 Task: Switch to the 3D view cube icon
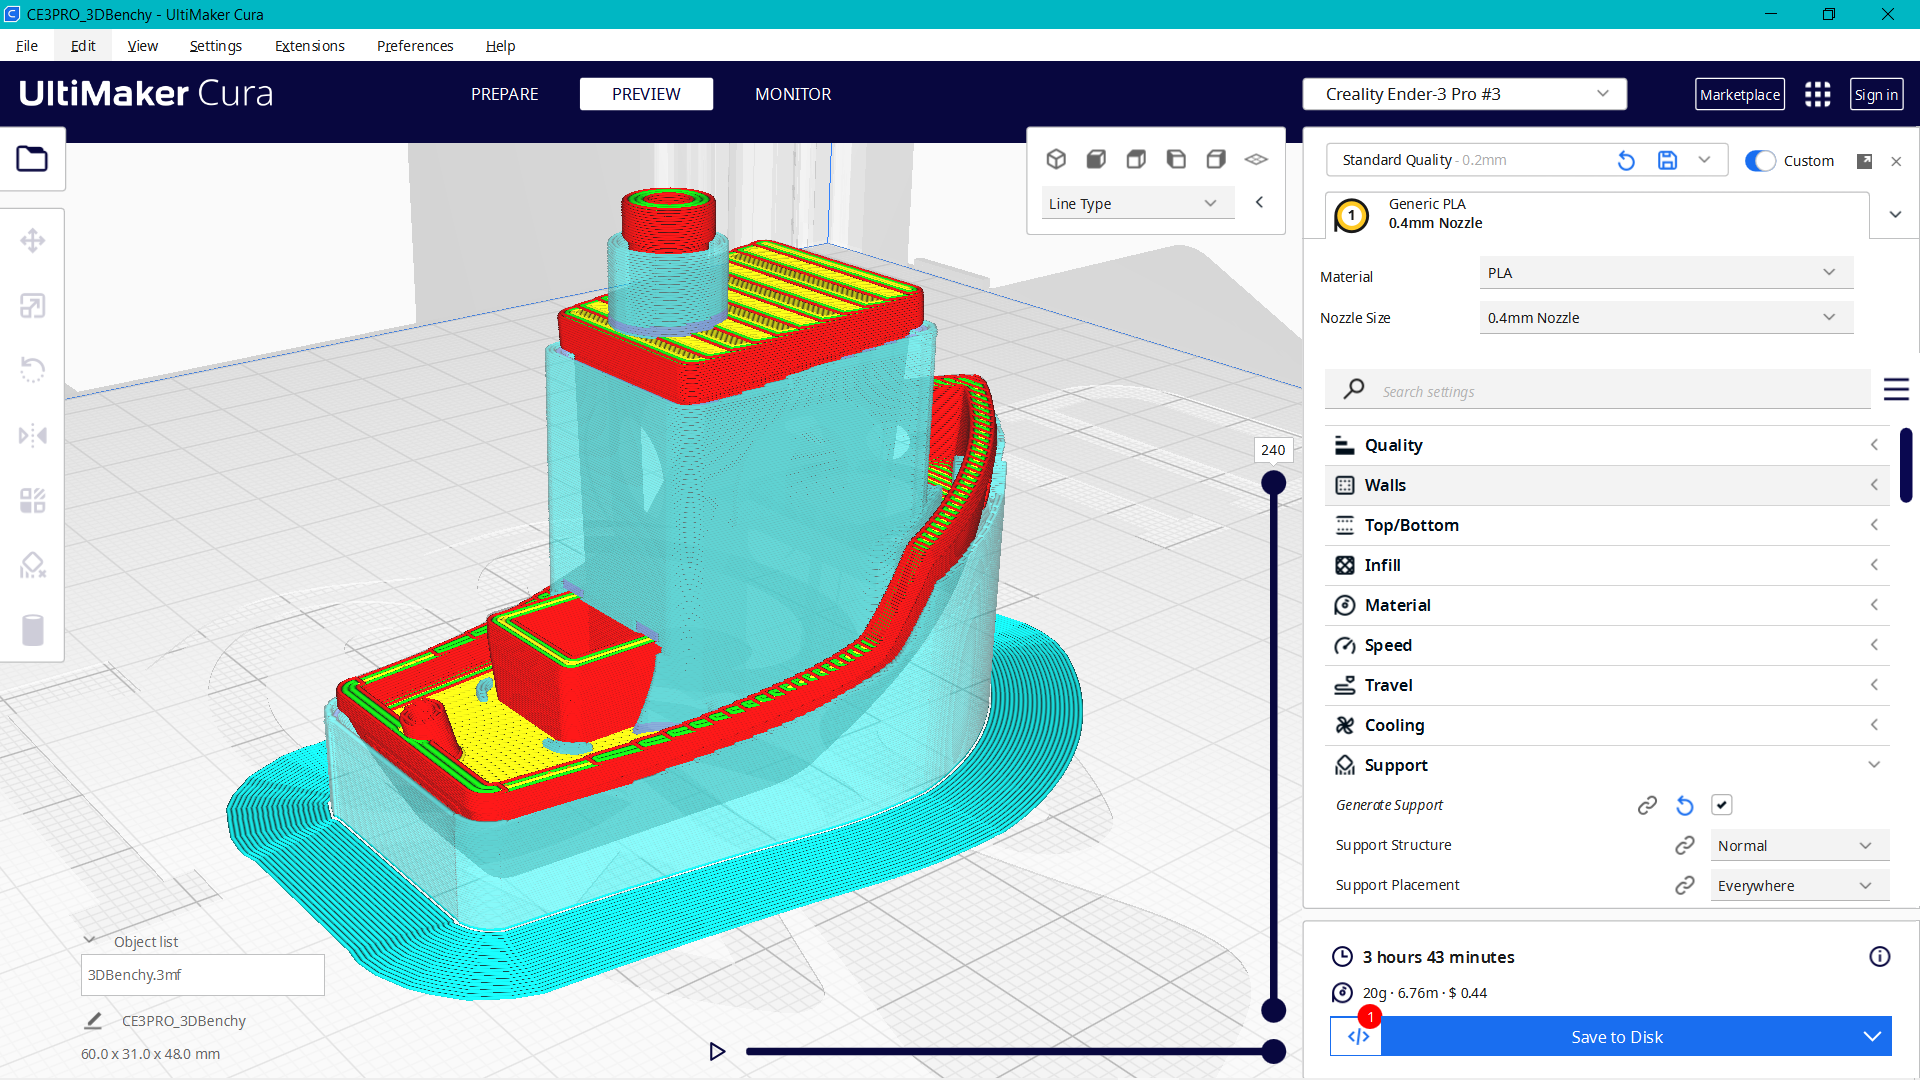tap(1056, 159)
